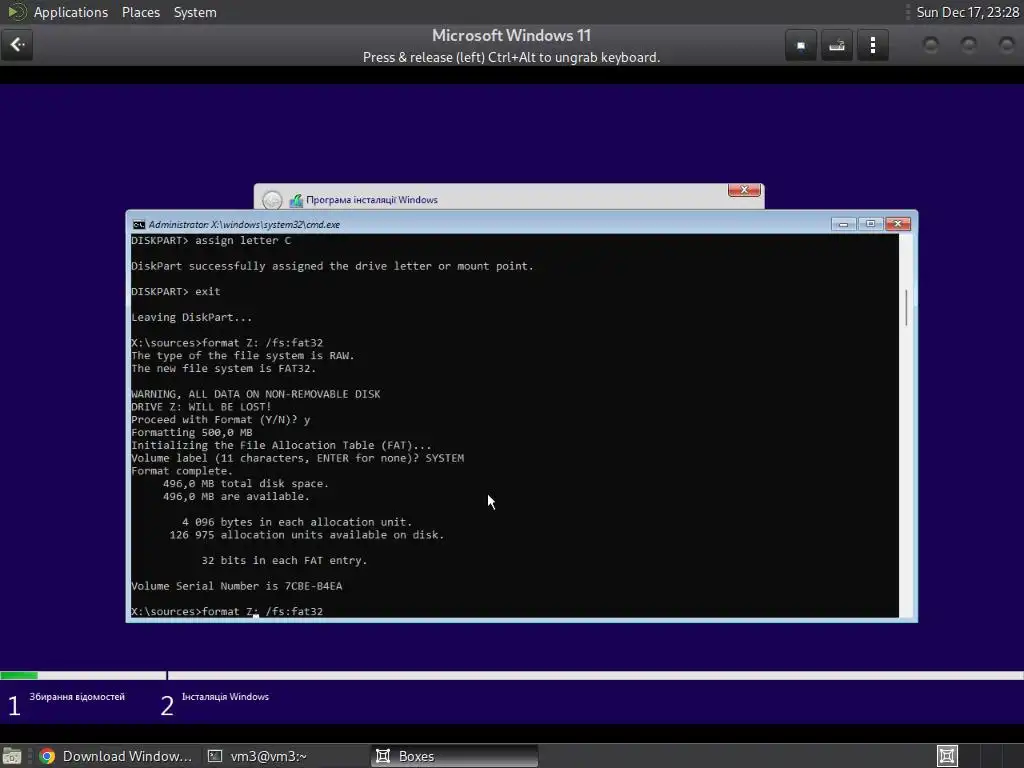Maximize the cmd.exe window
Image resolution: width=1024 pixels, height=768 pixels.
coord(871,224)
